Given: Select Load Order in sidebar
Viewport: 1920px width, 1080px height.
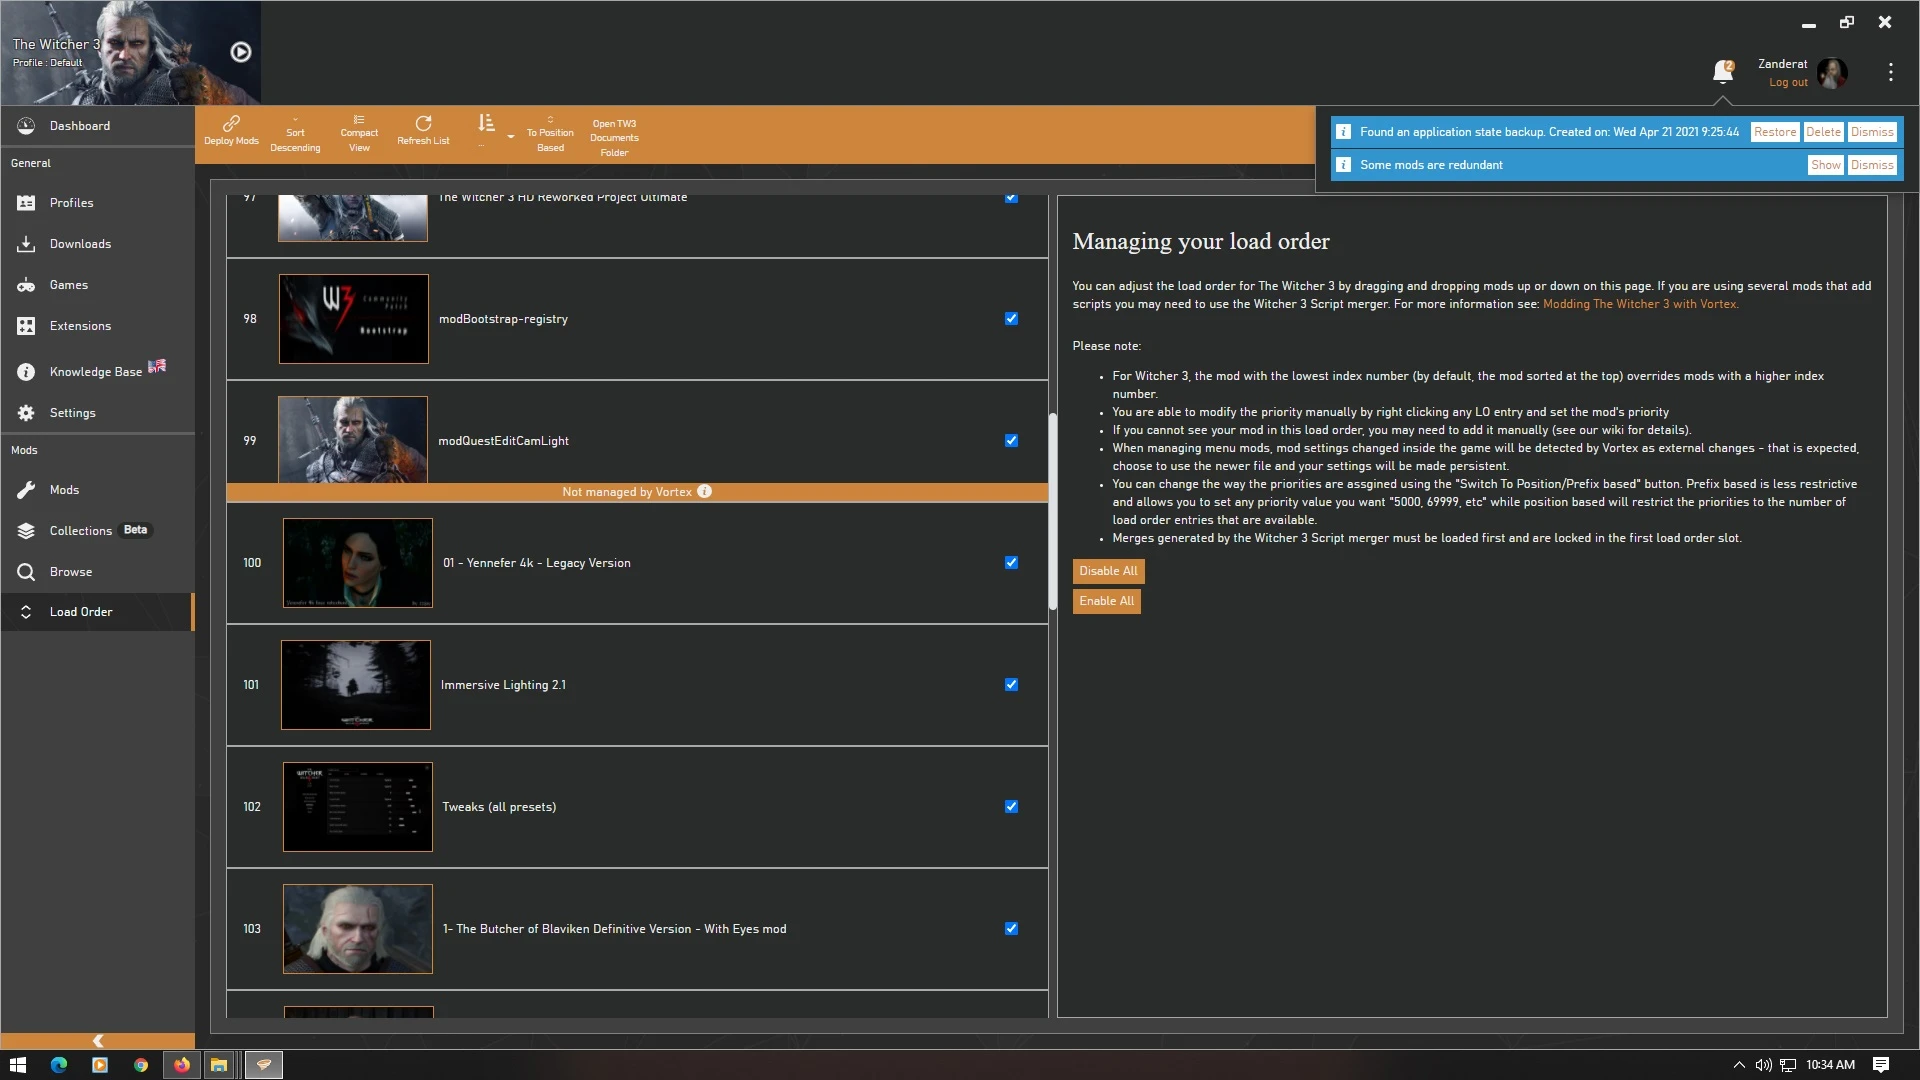Looking at the screenshot, I should pyautogui.click(x=97, y=612).
